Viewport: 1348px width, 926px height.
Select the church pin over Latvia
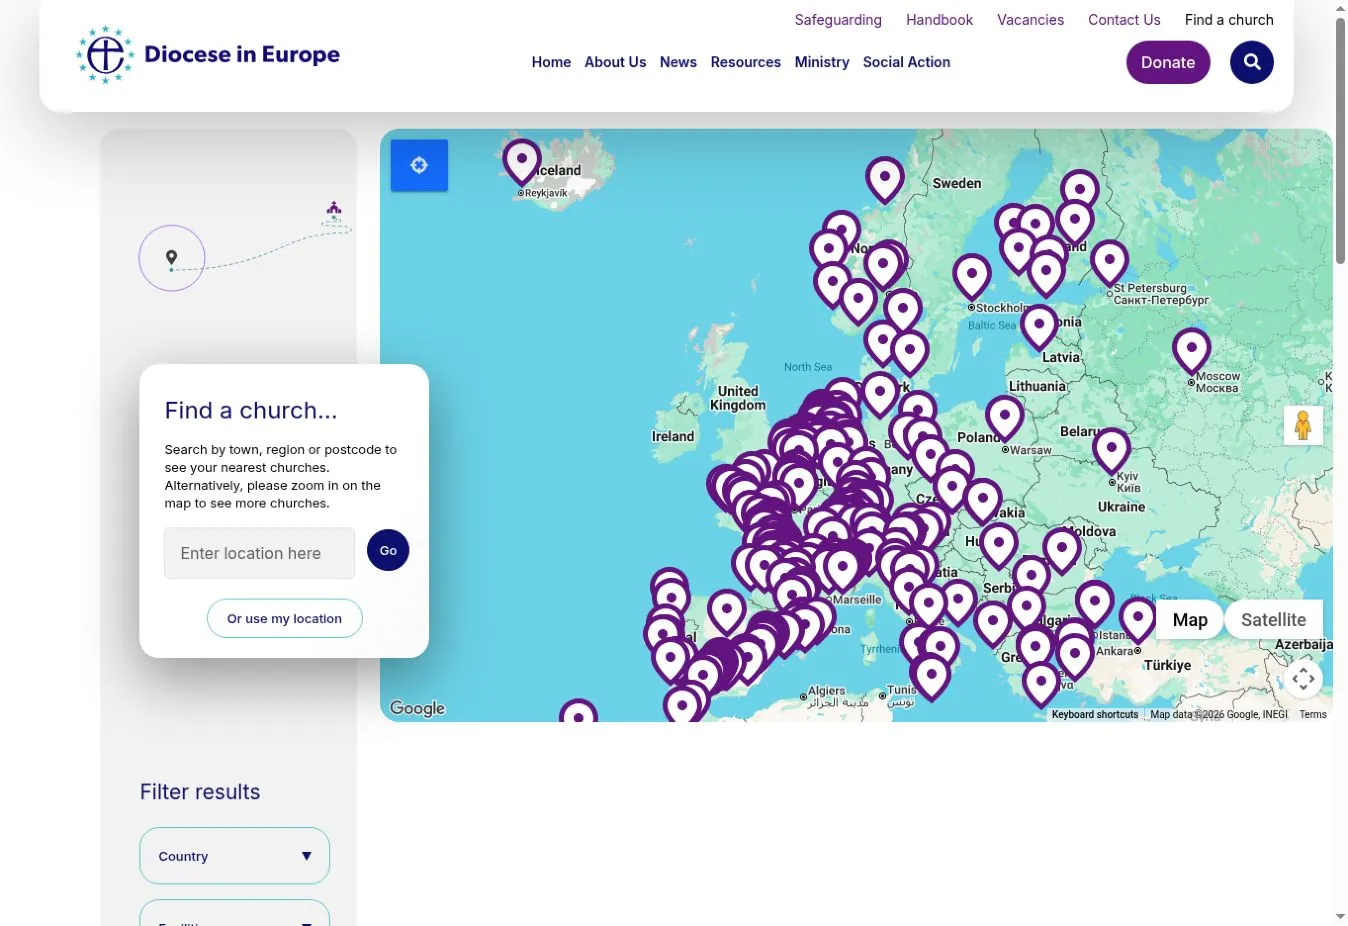(1039, 329)
